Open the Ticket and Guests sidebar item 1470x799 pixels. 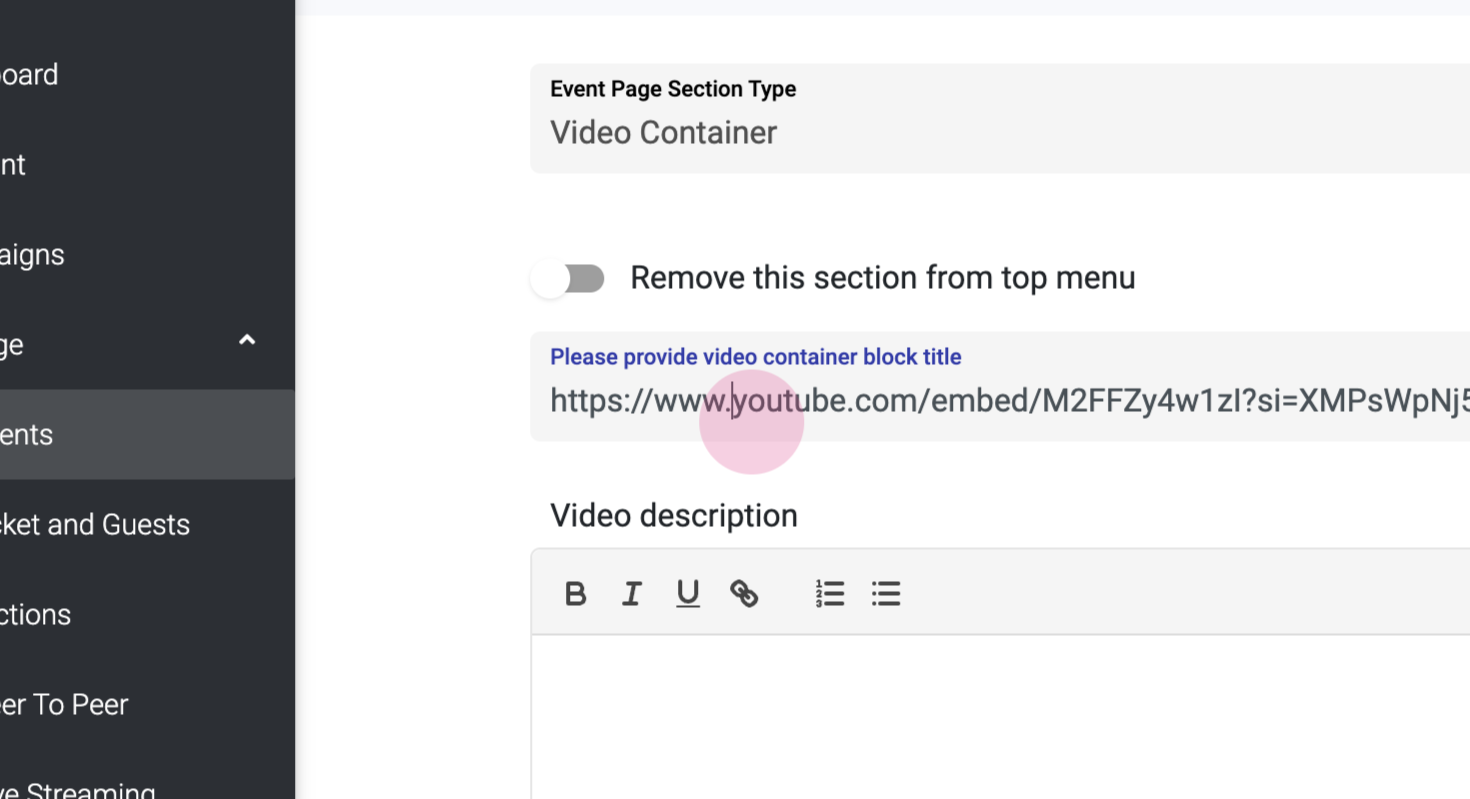[x=95, y=525]
